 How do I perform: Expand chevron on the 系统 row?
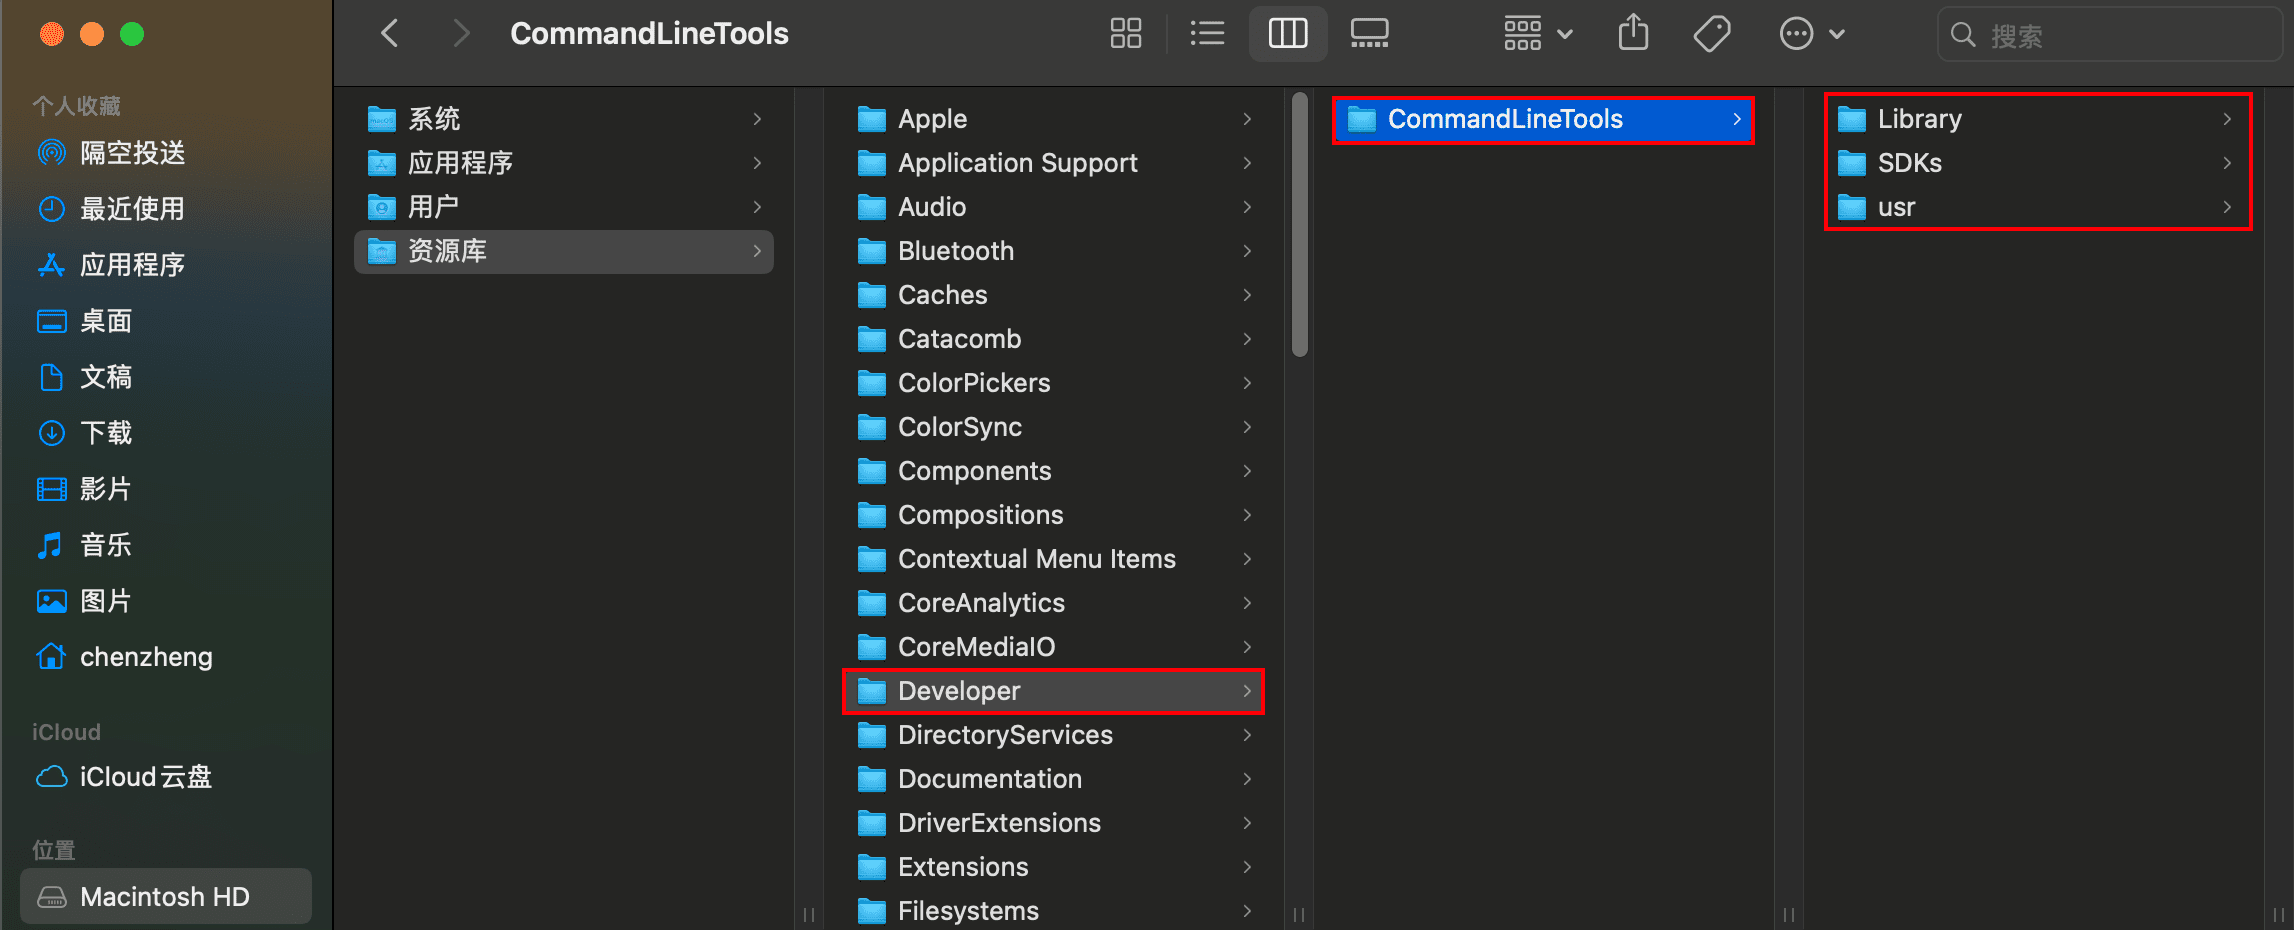pos(757,119)
